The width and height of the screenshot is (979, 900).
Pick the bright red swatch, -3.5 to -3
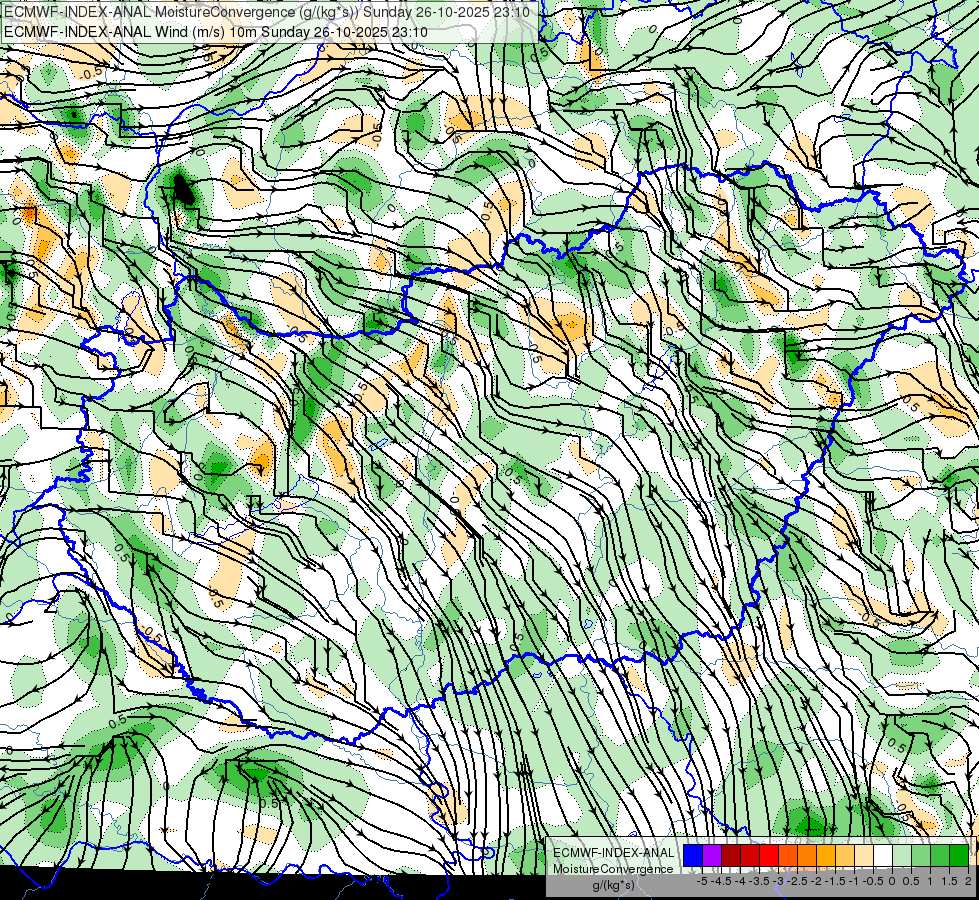coord(769,855)
